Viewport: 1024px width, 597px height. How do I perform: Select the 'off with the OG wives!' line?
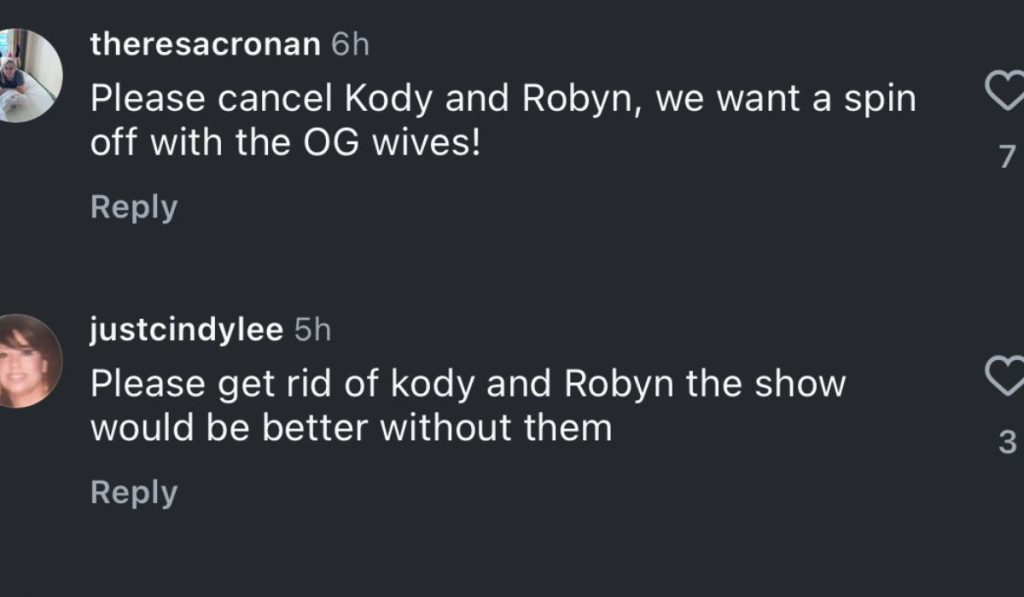(x=285, y=144)
